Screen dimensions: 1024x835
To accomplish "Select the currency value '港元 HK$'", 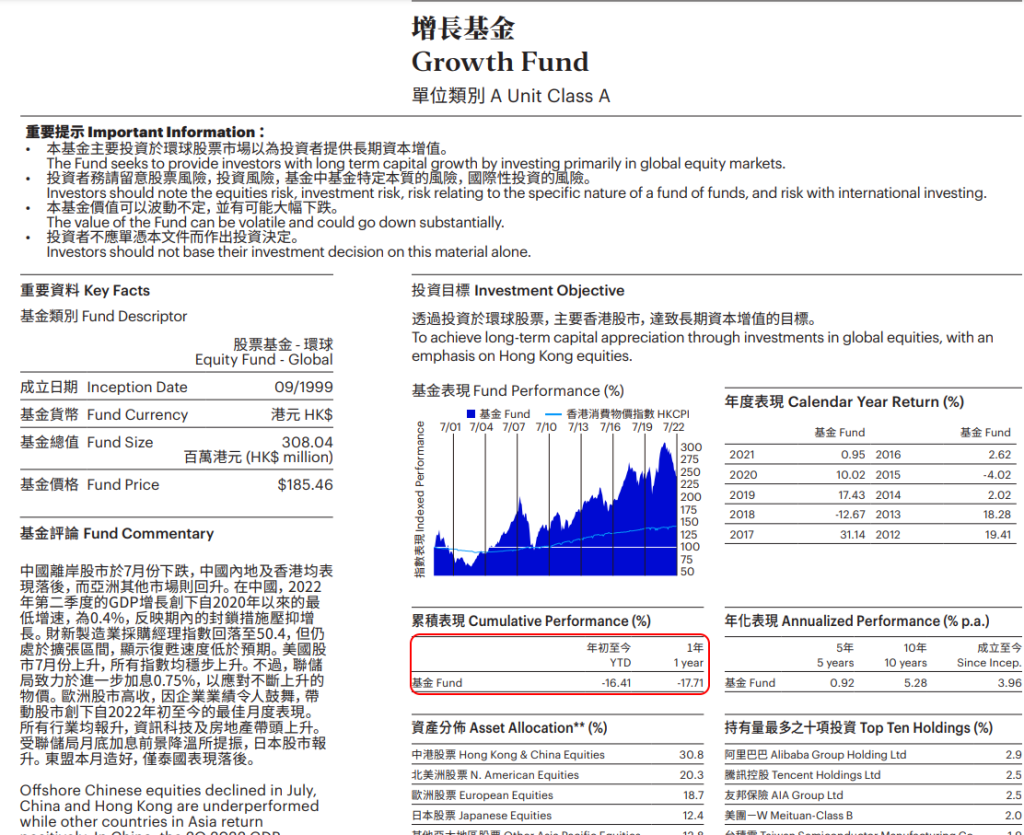I will (x=302, y=415).
